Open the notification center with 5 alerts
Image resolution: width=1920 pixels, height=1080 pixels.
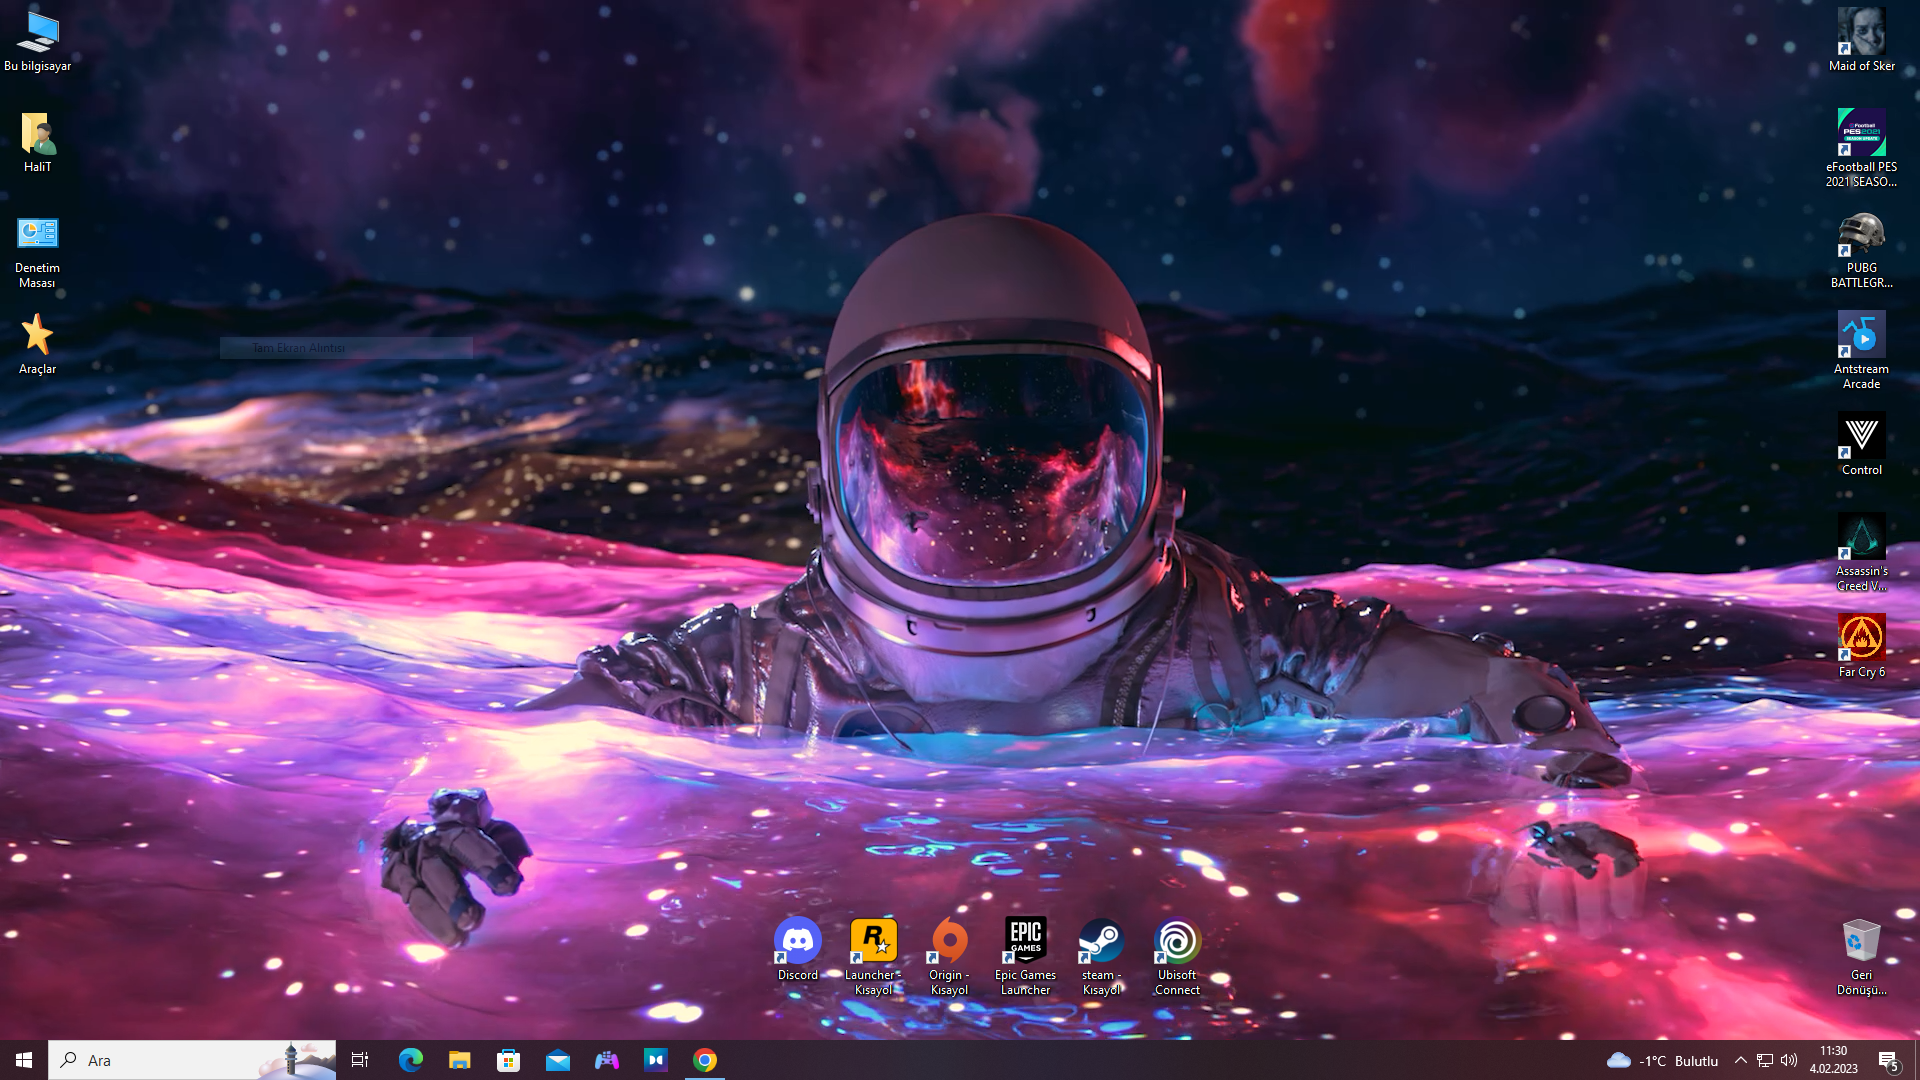point(1888,1060)
